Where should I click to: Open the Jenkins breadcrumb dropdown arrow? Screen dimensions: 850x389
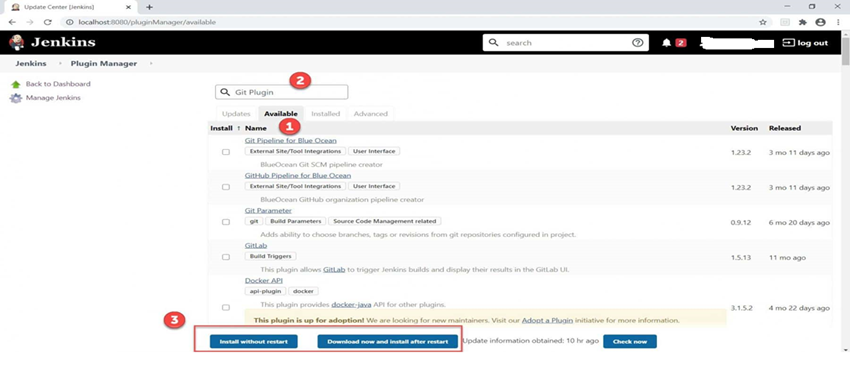pos(60,63)
